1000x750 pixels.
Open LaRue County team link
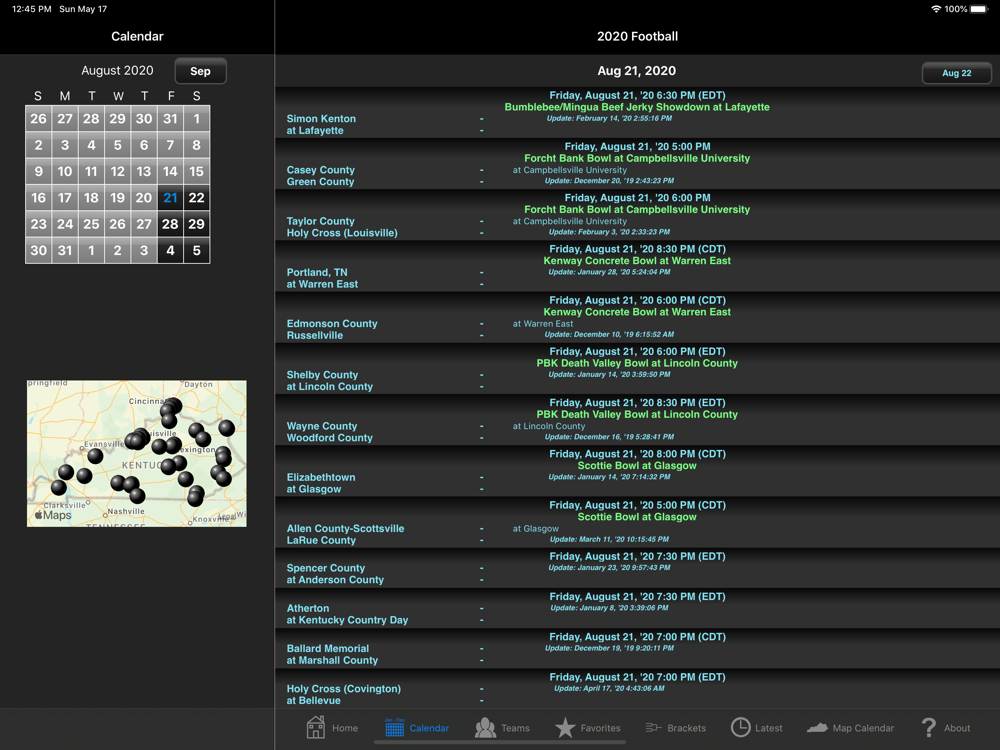coord(321,540)
